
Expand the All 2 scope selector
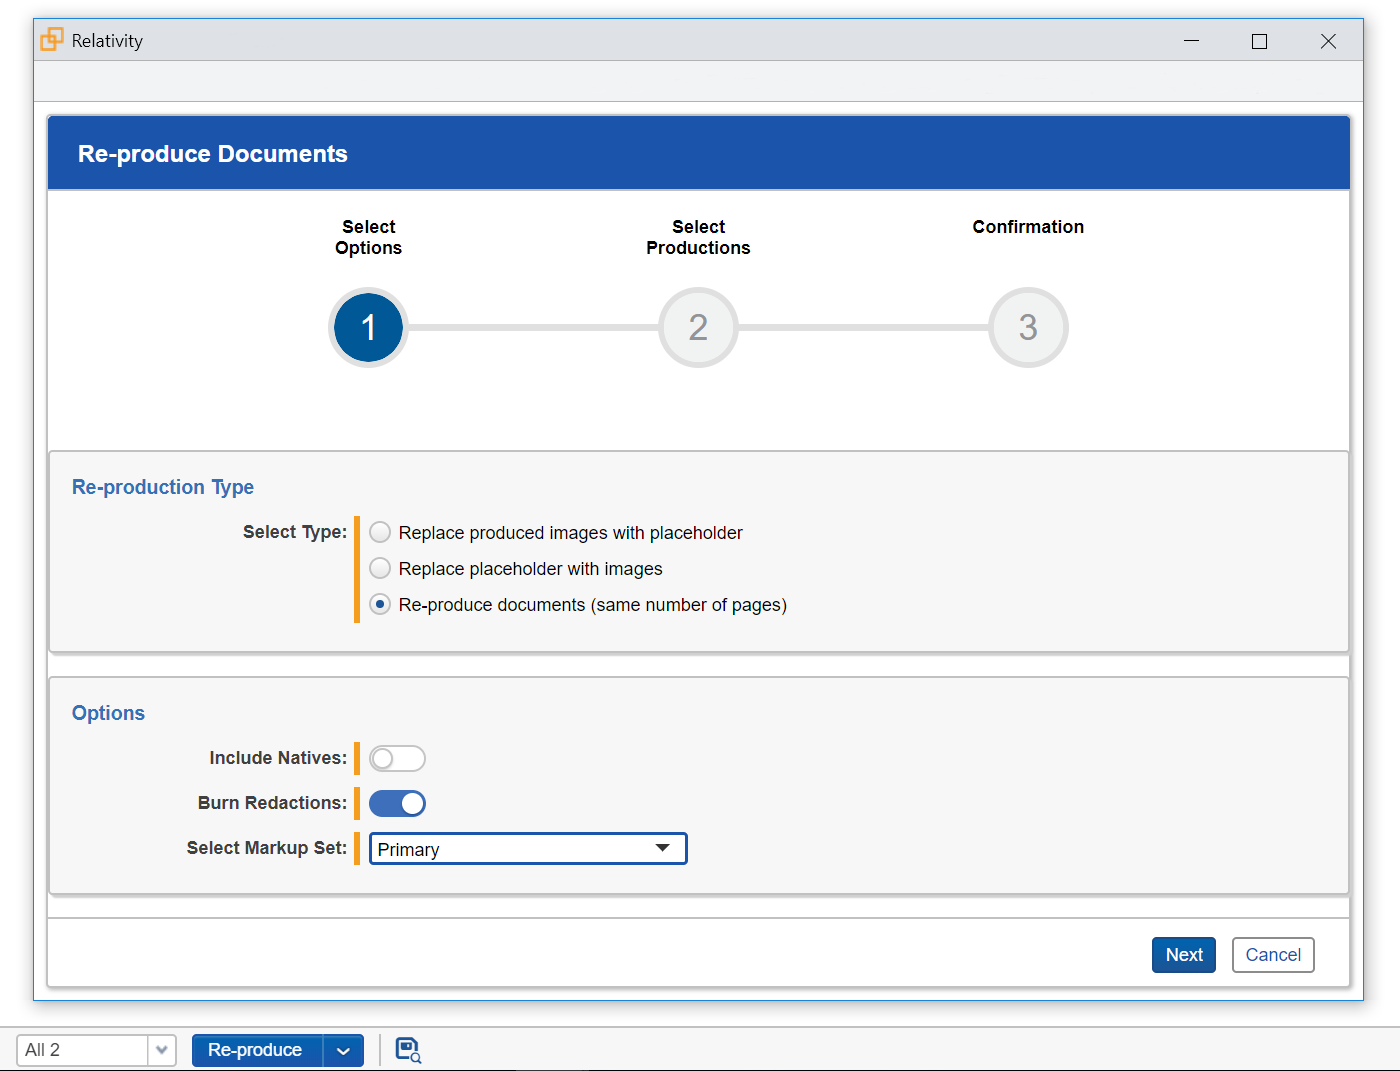coord(161,1050)
